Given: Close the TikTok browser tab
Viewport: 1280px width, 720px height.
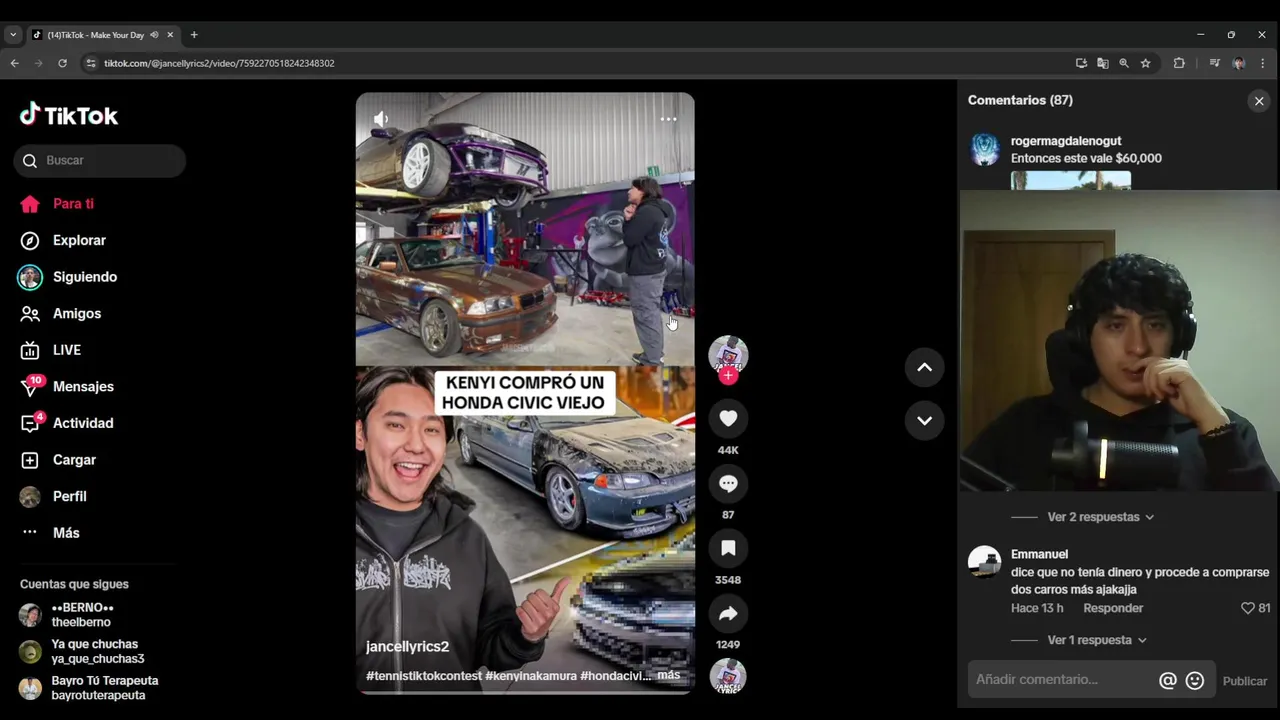Looking at the screenshot, I should point(170,35).
